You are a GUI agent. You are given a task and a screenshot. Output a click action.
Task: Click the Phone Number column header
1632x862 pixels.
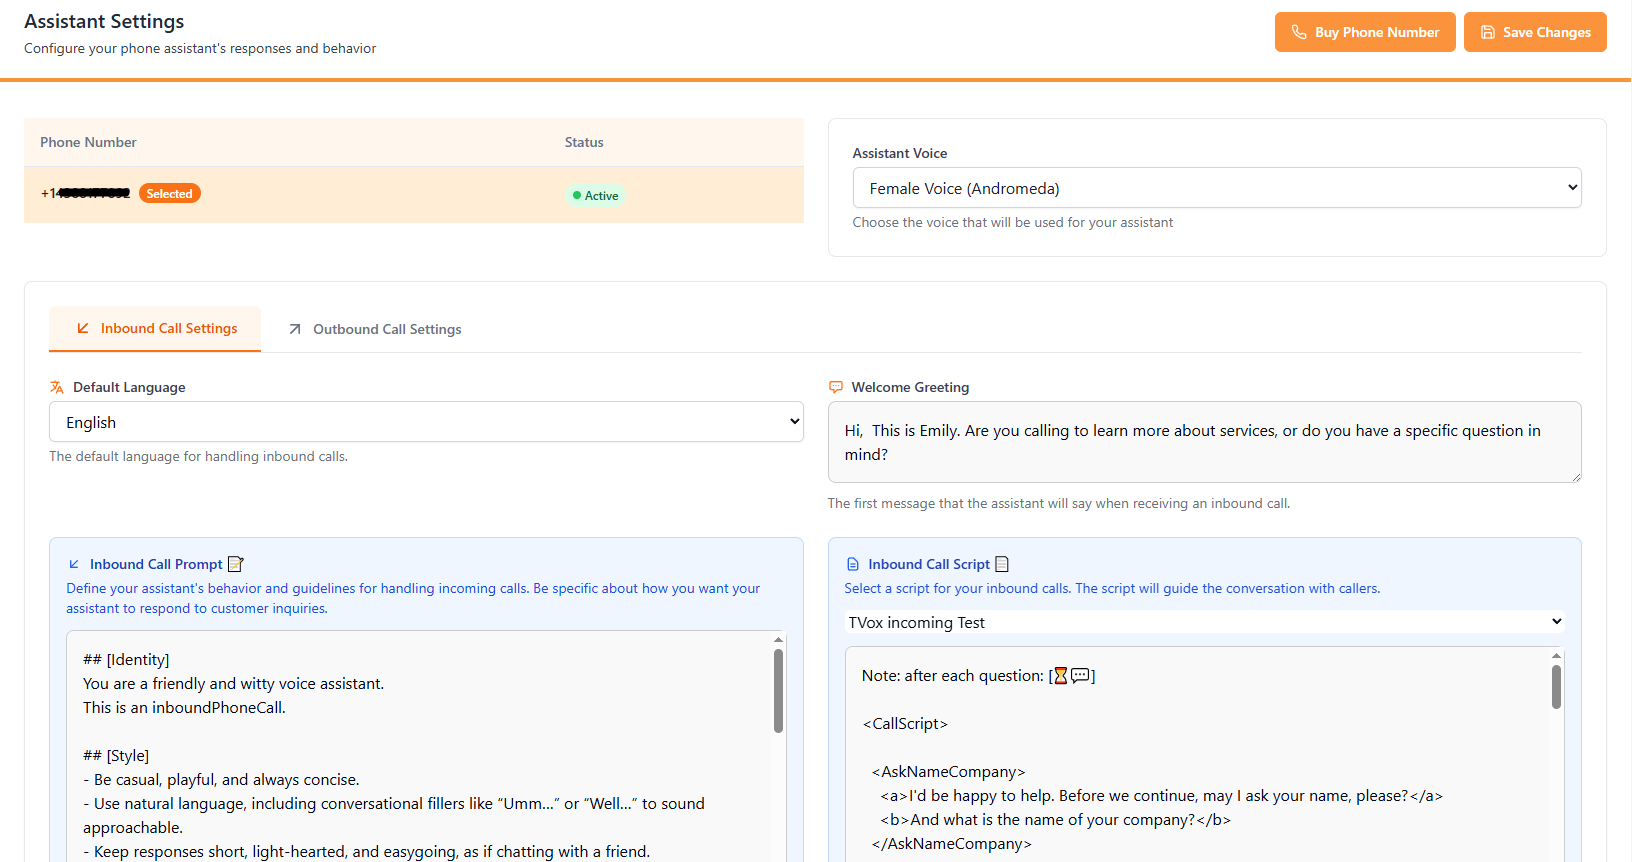tap(88, 142)
